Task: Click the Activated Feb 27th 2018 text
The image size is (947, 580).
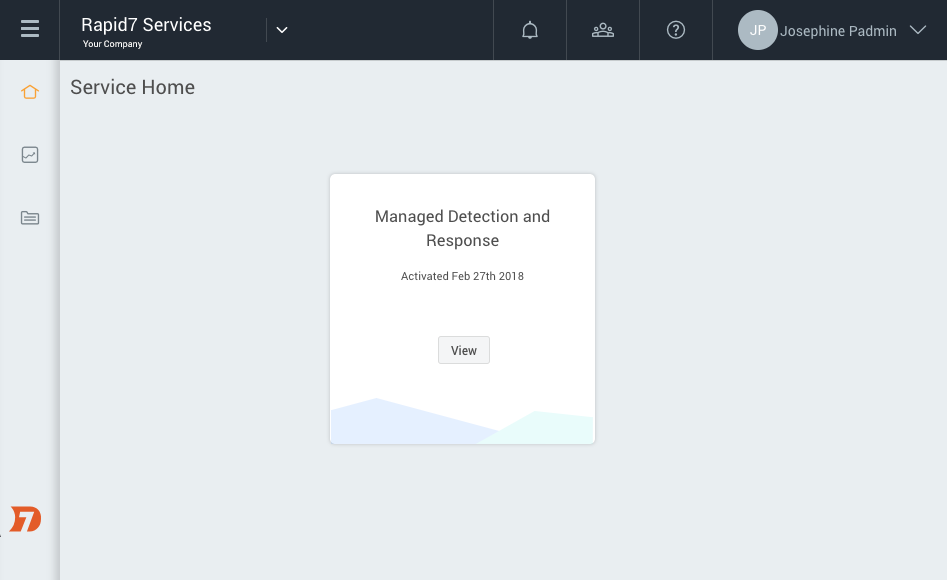Action: click(463, 276)
